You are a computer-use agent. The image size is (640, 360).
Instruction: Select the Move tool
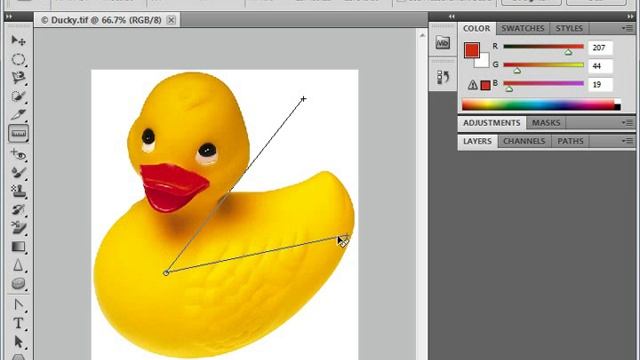click(x=18, y=40)
